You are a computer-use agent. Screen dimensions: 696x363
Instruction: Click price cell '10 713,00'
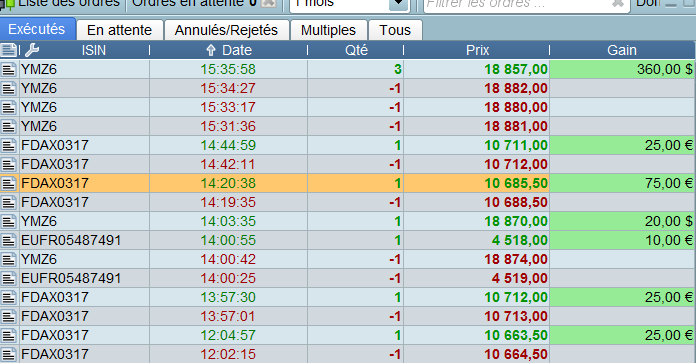pos(477,316)
